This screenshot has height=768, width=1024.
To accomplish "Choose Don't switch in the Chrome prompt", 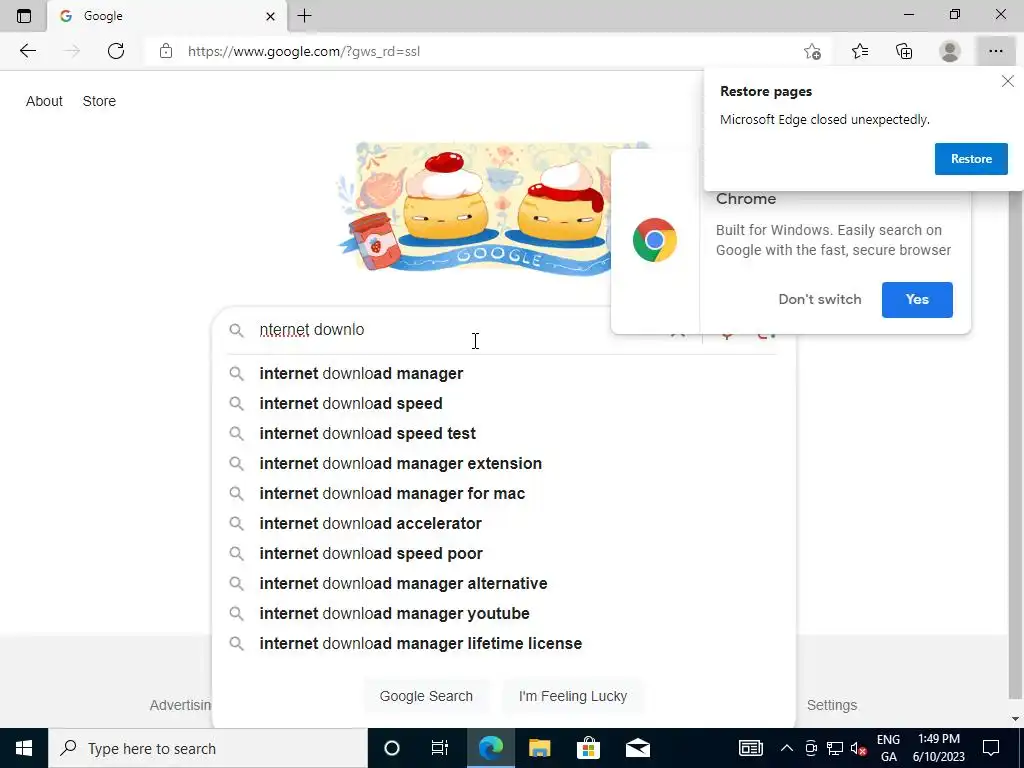I will [820, 299].
